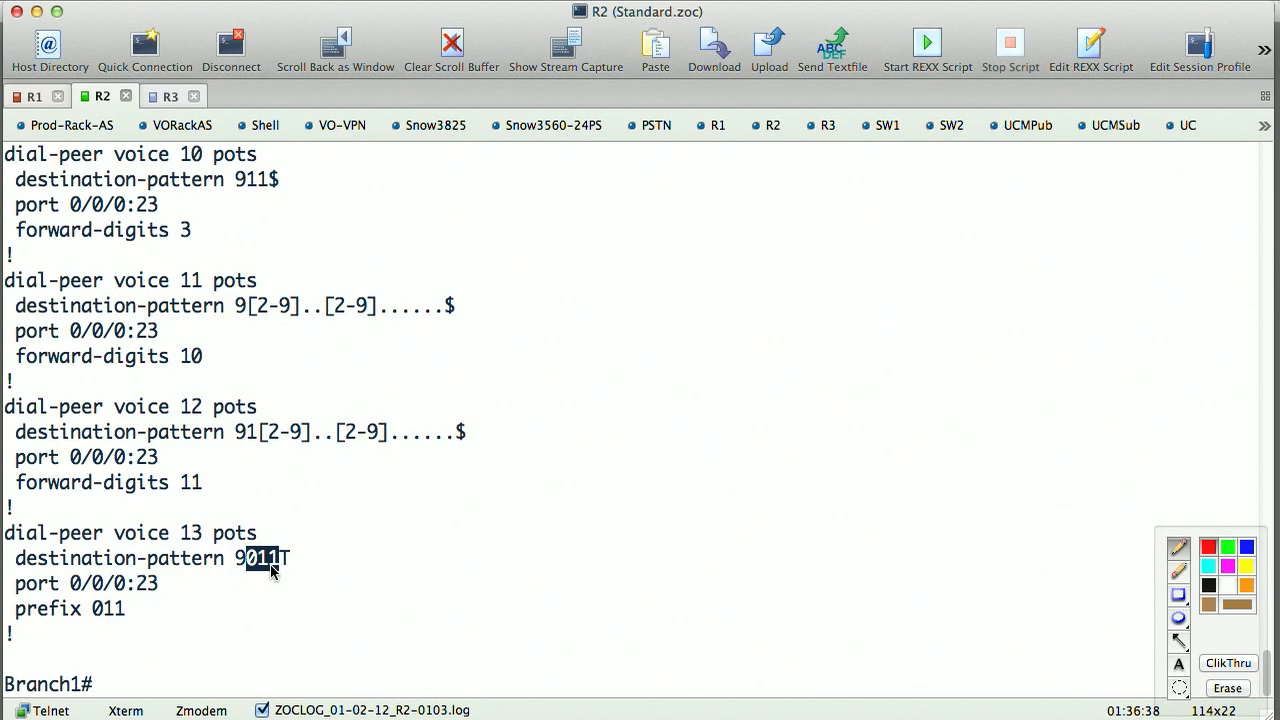Connect to UC host button

point(1181,126)
